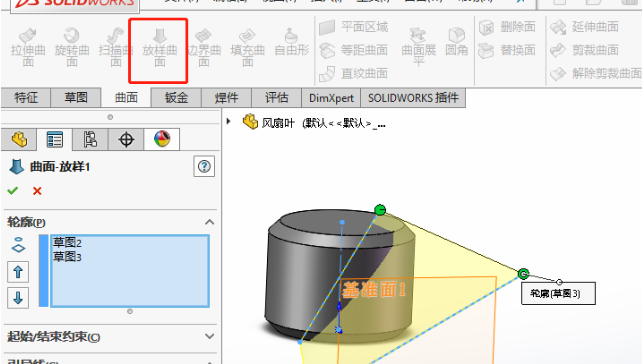
Task: Select 草图3 in the profiles list
Action: (x=67, y=257)
